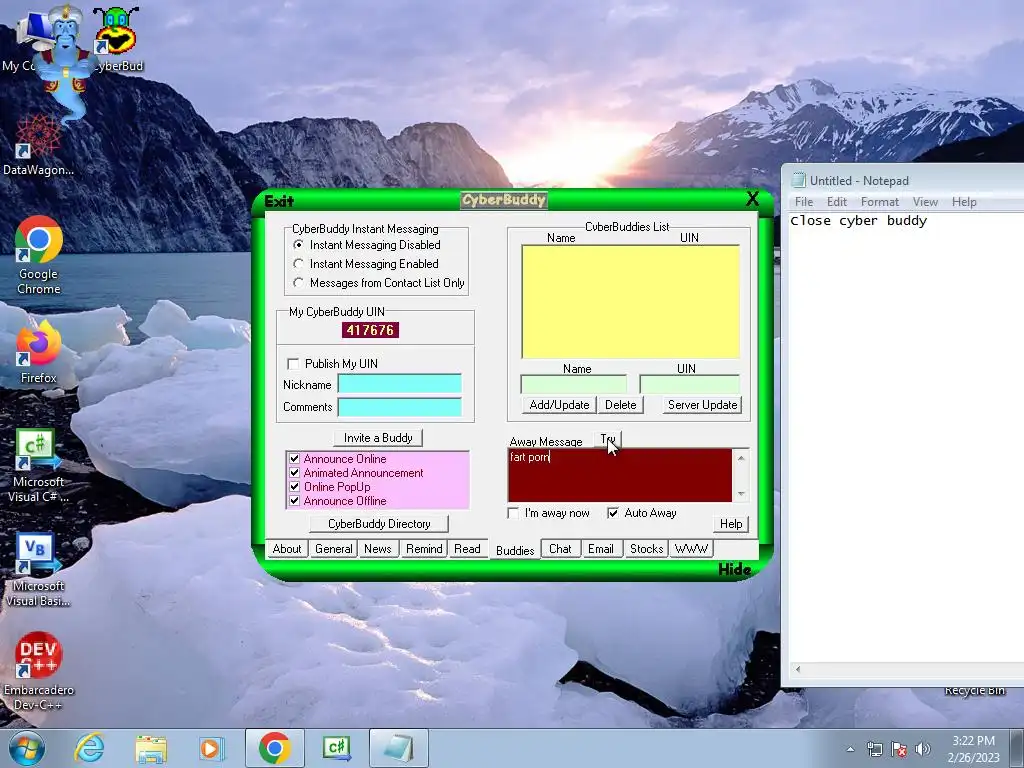Click Hide at CyberBuddy bottom corner
1024x768 pixels.
tap(735, 569)
